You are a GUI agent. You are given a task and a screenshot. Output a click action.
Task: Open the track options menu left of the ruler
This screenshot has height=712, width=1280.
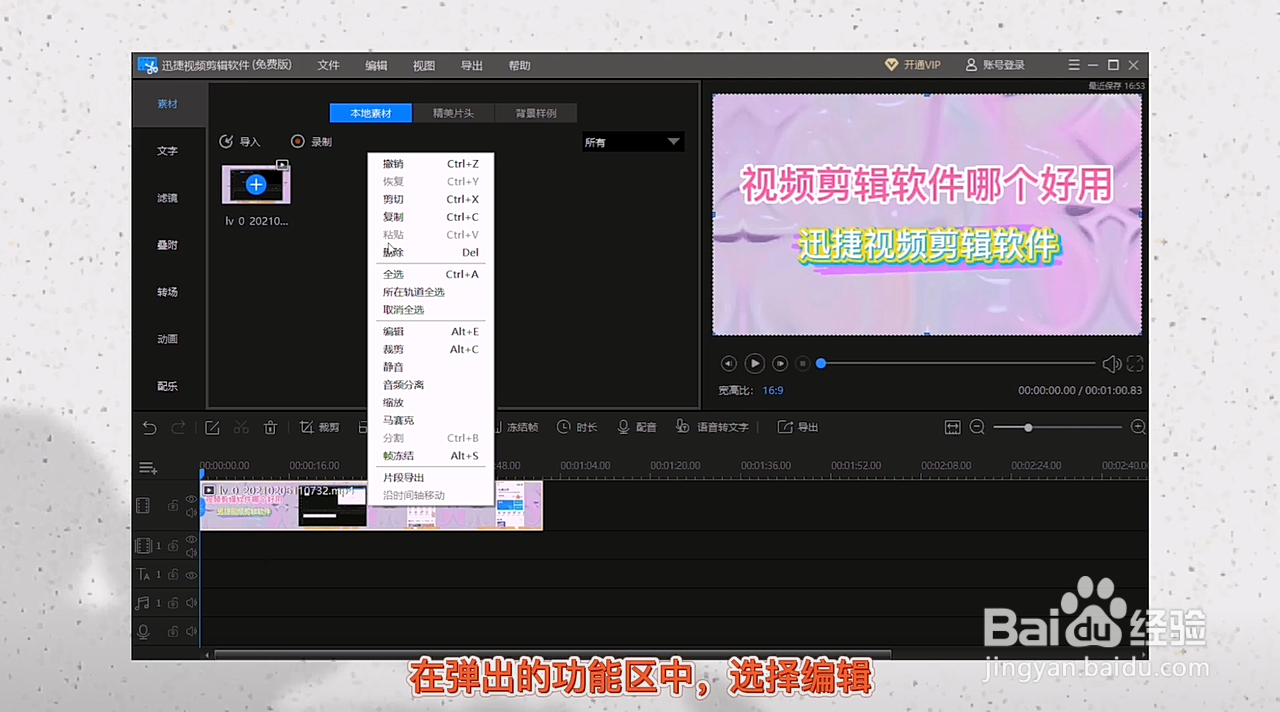click(147, 466)
